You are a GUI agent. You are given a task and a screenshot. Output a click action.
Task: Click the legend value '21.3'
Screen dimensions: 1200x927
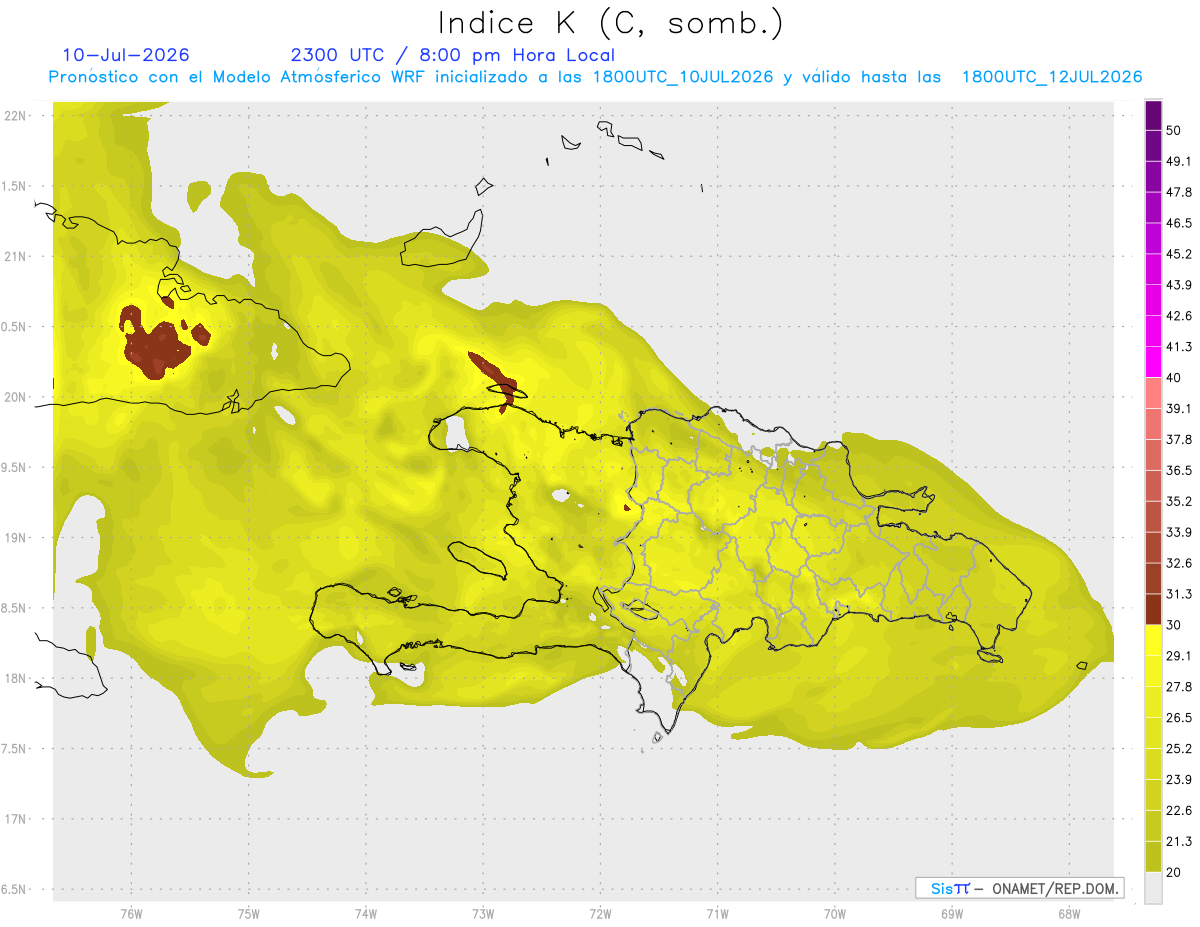pyautogui.click(x=1179, y=841)
